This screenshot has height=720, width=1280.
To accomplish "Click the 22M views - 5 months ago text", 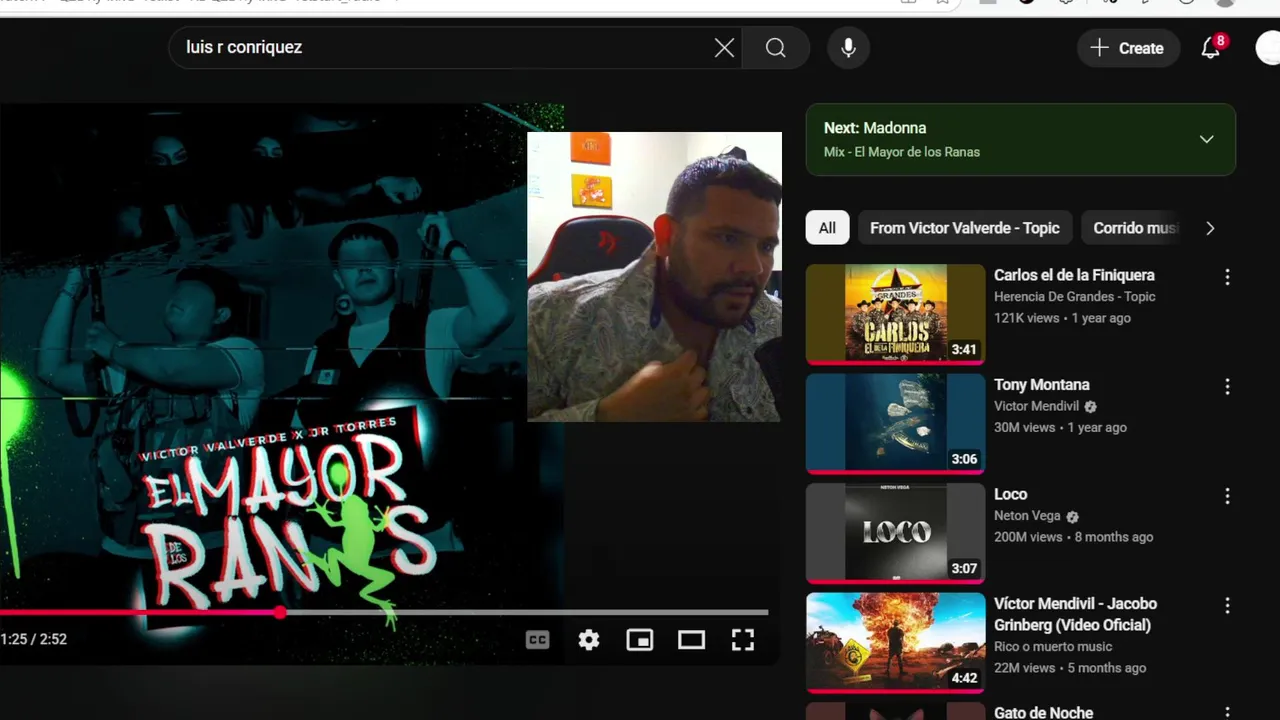I will (1070, 668).
